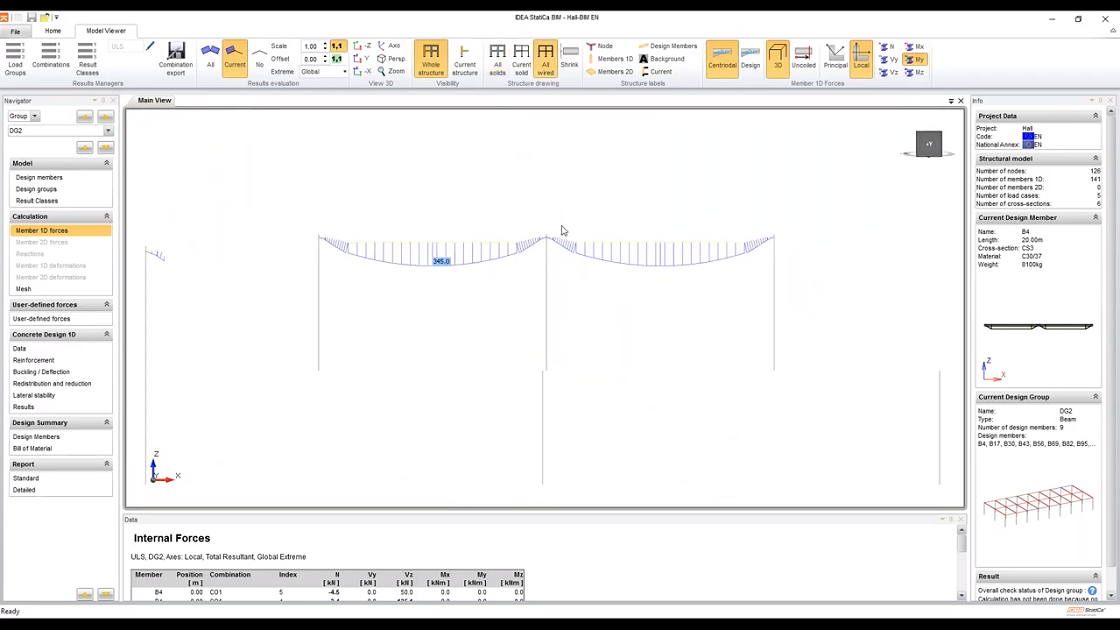1120x630 pixels.
Task: Collapse the Calculation section
Action: coord(106,216)
